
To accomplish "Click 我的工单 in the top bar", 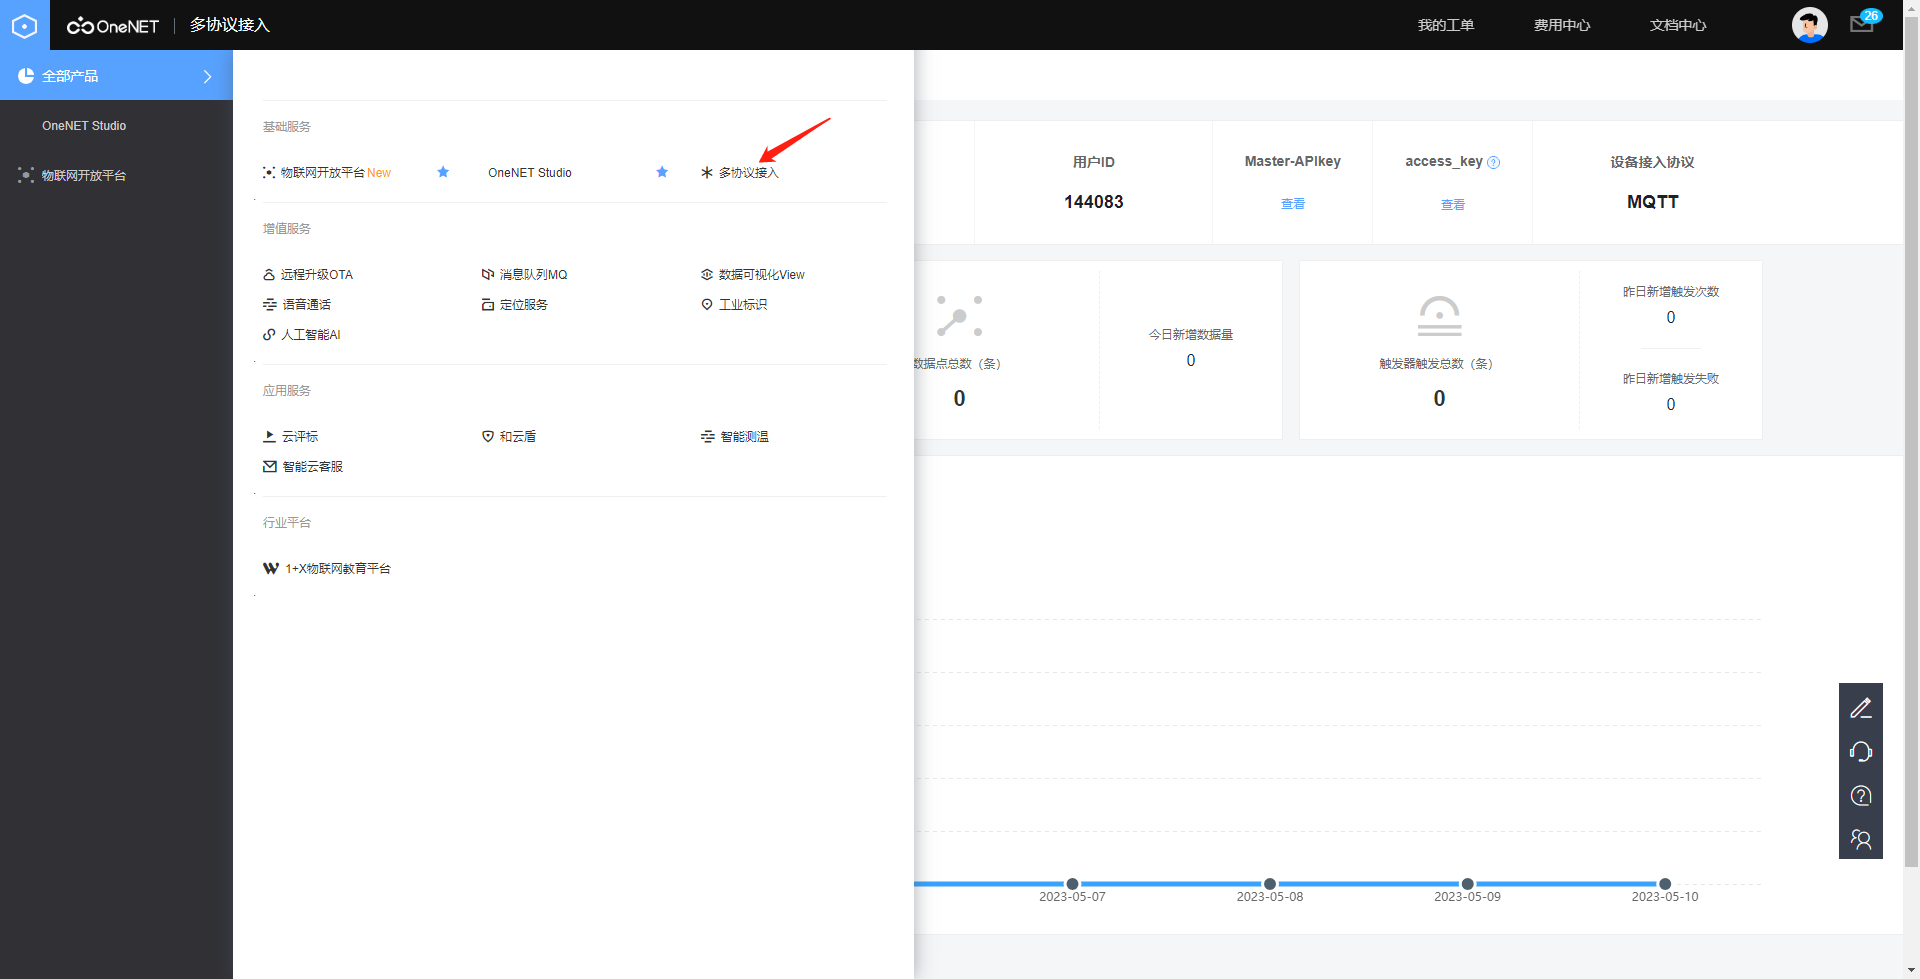I will pos(1446,25).
